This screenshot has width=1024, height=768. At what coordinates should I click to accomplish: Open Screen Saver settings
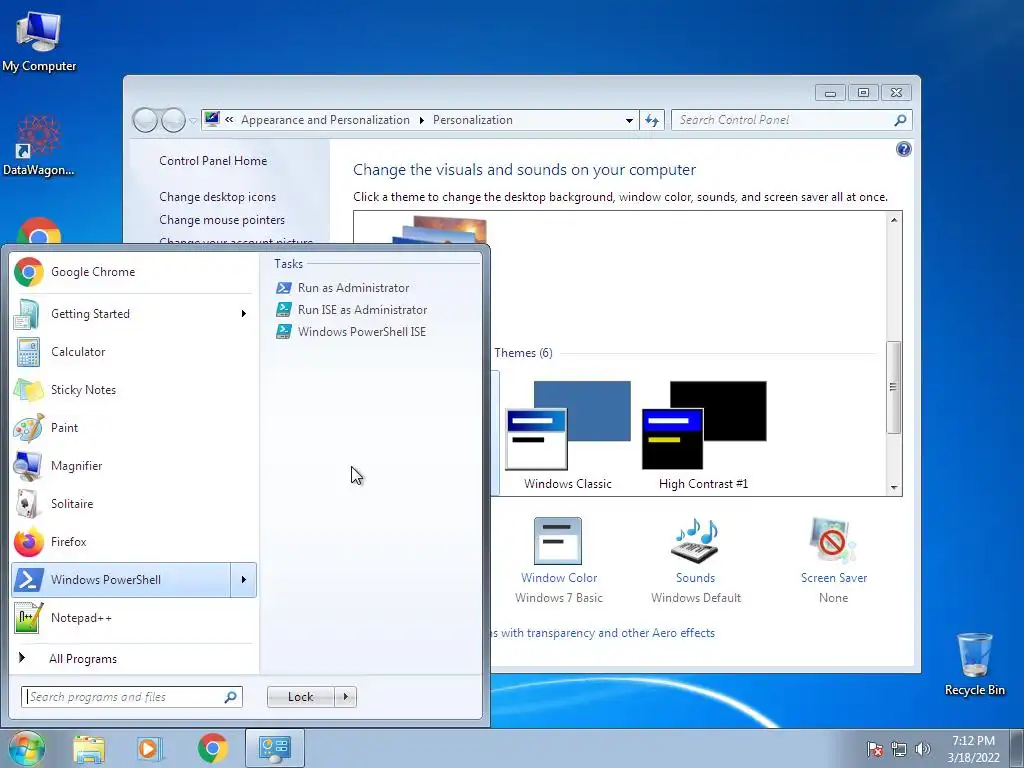(x=833, y=561)
